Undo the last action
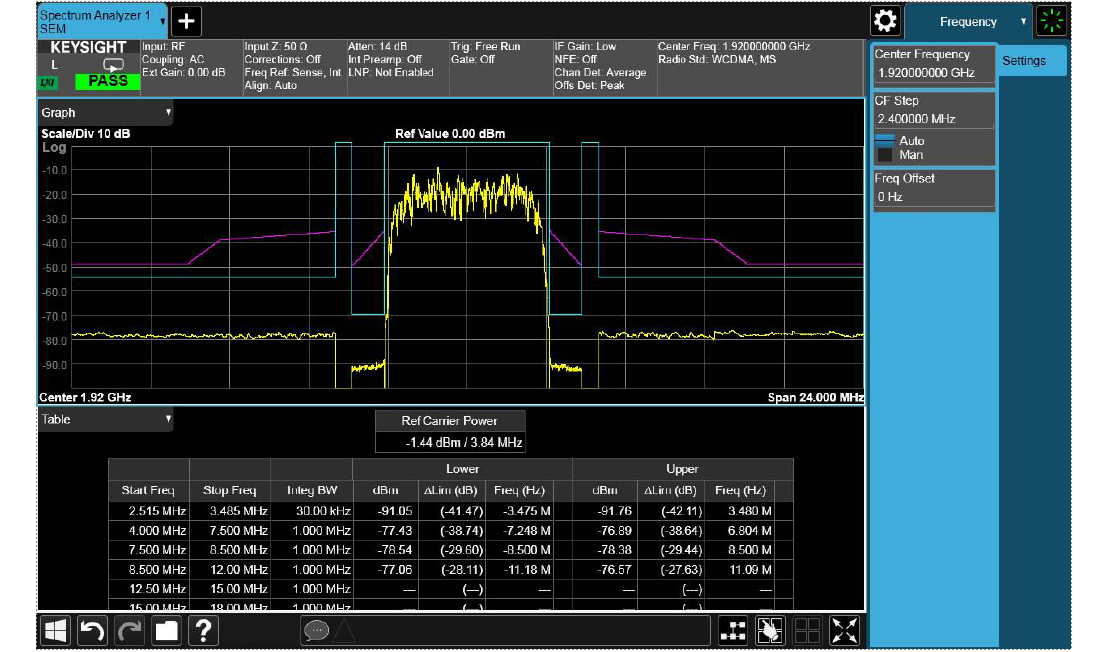This screenshot has height=652, width=1106. [93, 630]
